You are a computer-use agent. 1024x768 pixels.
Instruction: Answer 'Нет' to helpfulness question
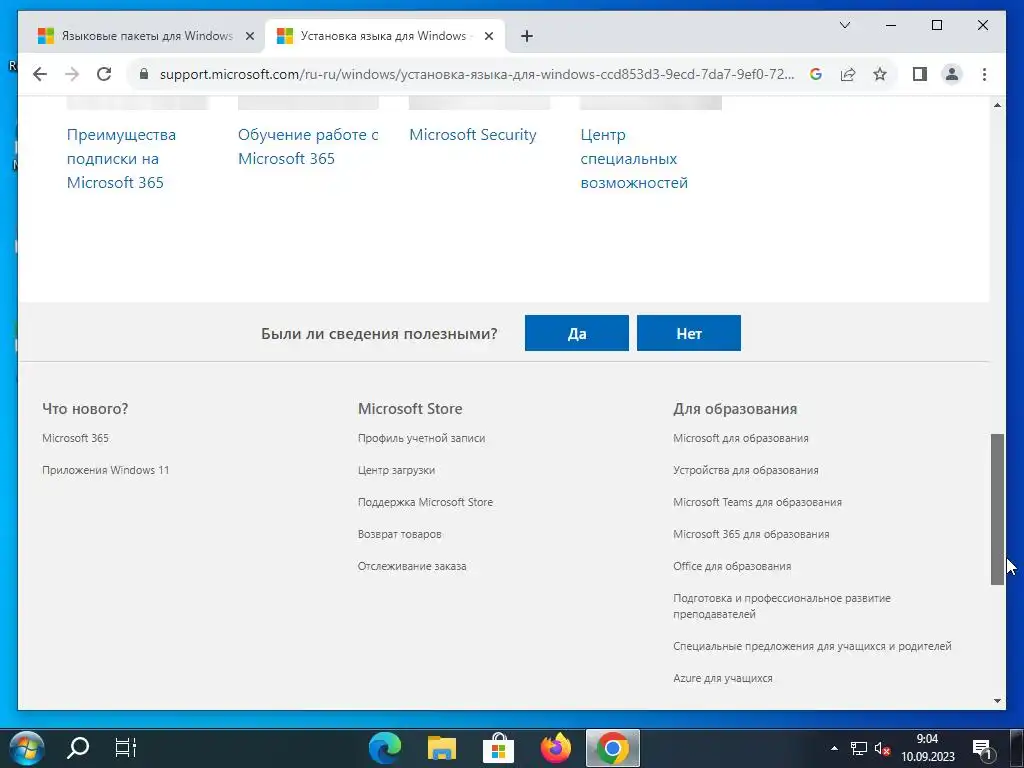[x=689, y=333]
